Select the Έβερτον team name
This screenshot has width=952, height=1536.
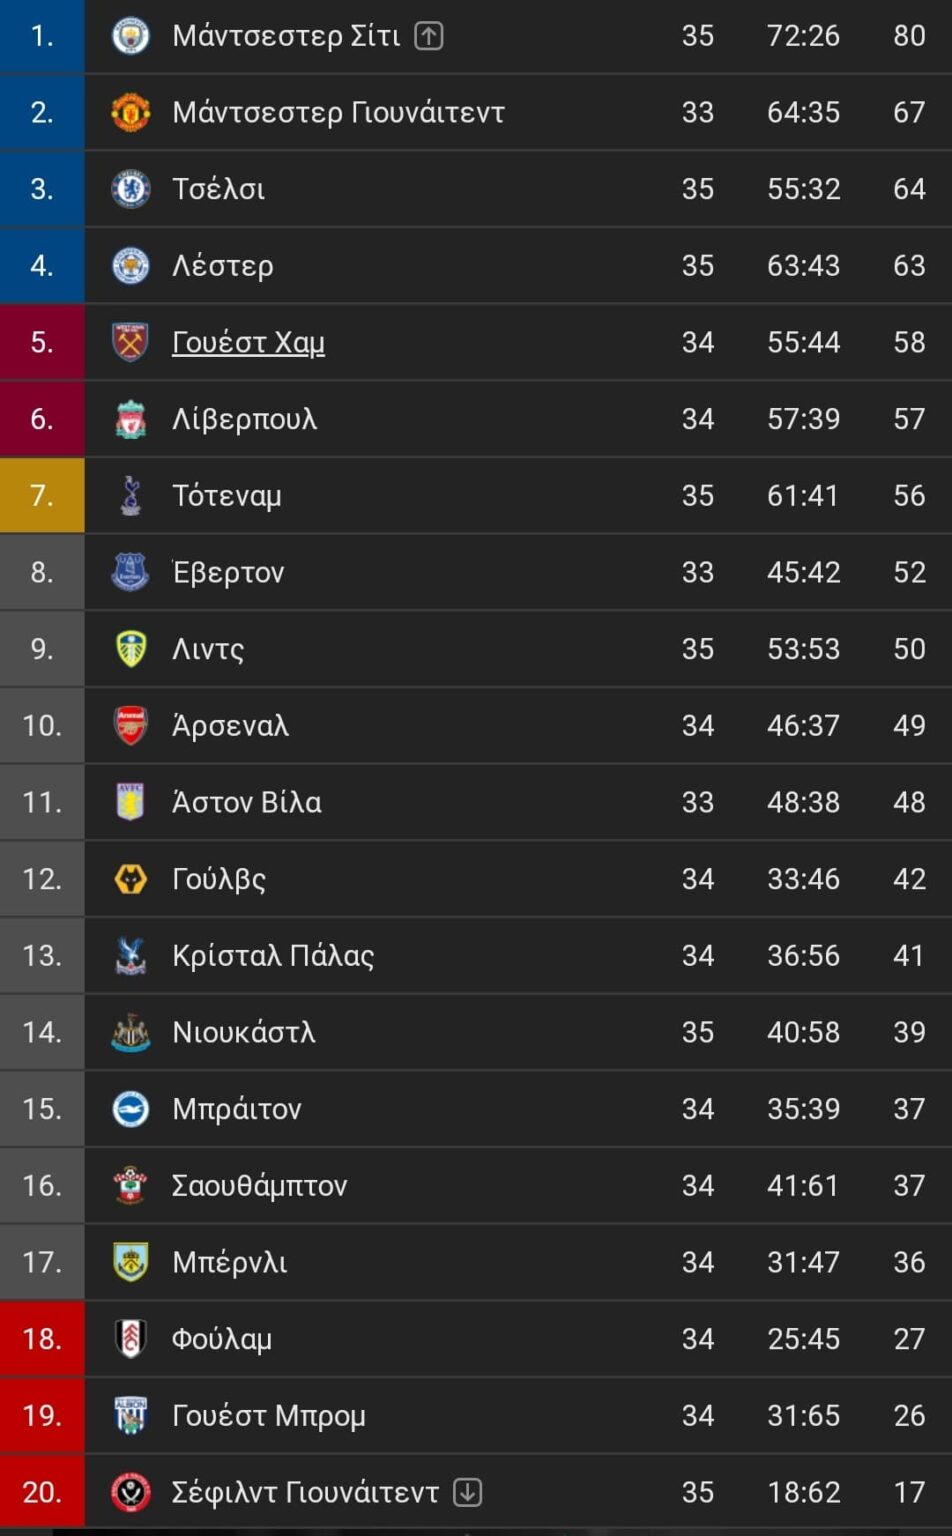[228, 572]
